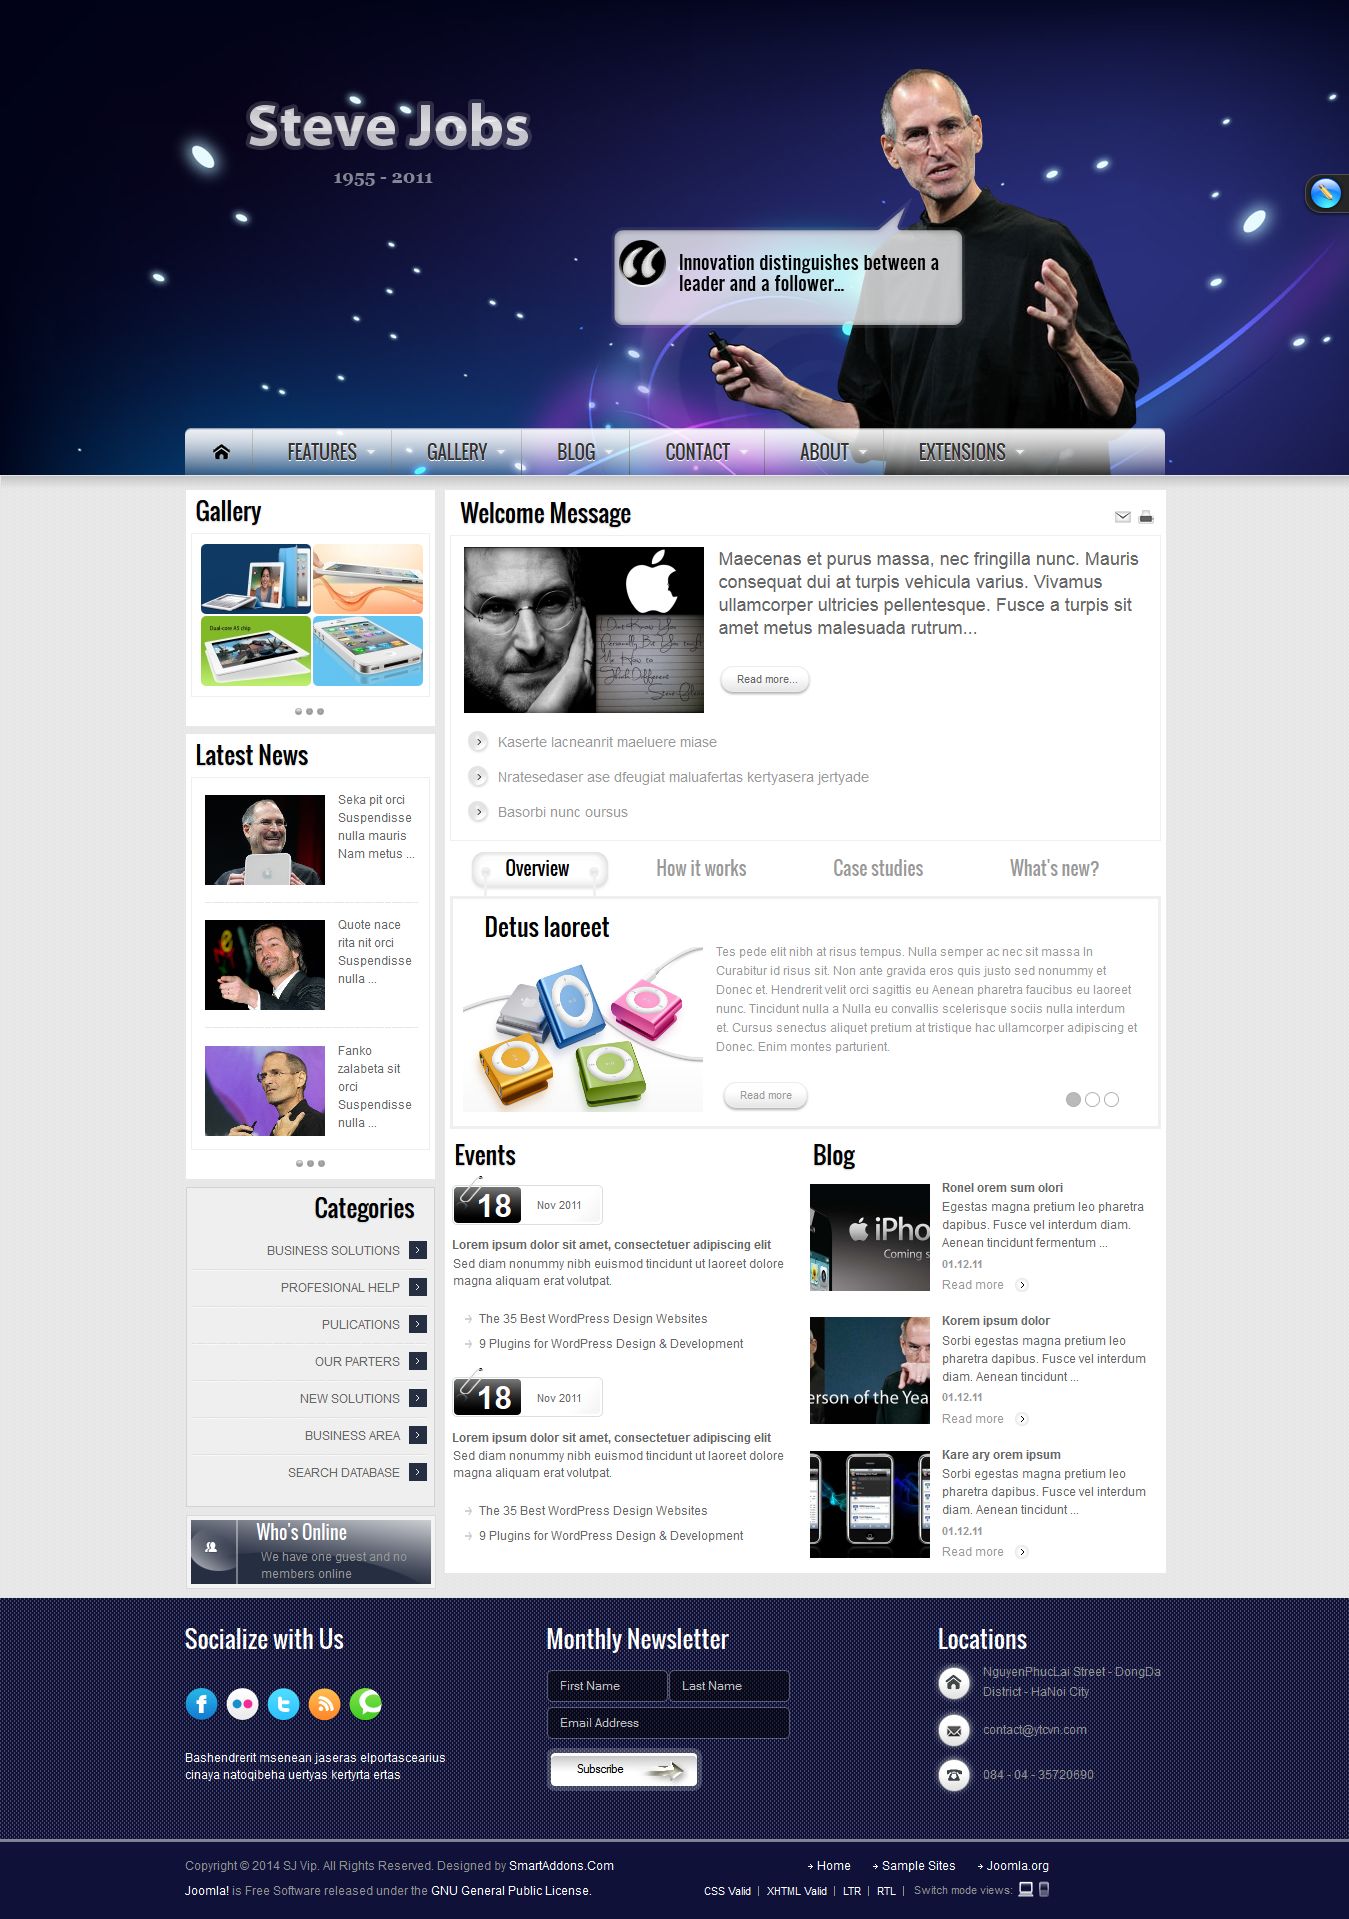
Task: Switch to How it works tab
Action: (701, 868)
